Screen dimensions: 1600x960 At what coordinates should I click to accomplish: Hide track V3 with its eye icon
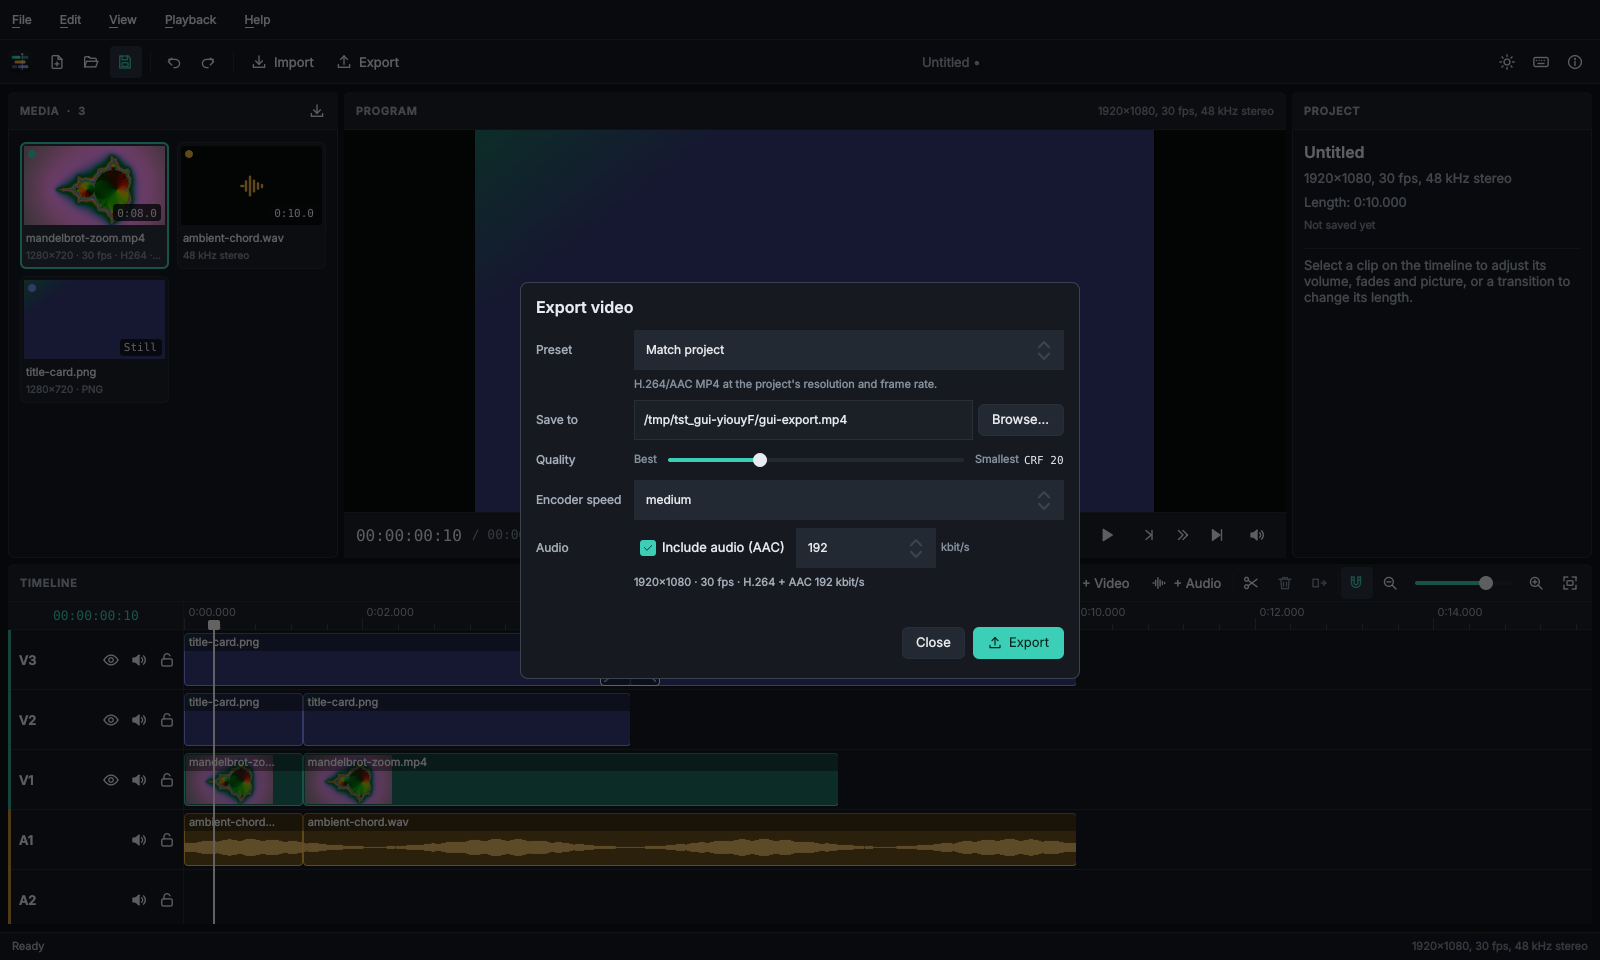[x=111, y=660]
